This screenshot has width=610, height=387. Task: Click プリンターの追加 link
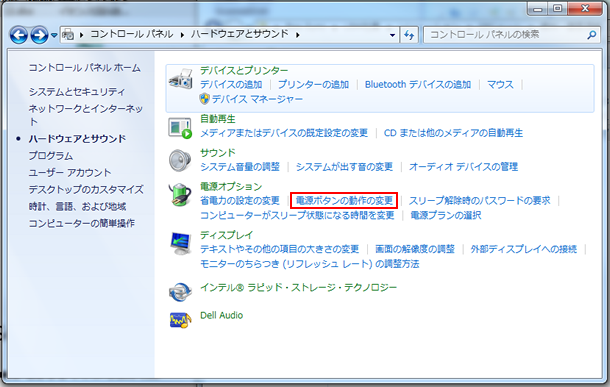[x=313, y=85]
